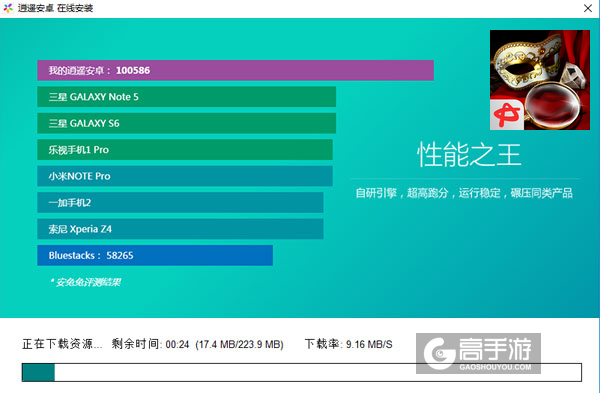Click the 三星 GALAXY Note 5 bar
The width and height of the screenshot is (600, 393).
(187, 97)
